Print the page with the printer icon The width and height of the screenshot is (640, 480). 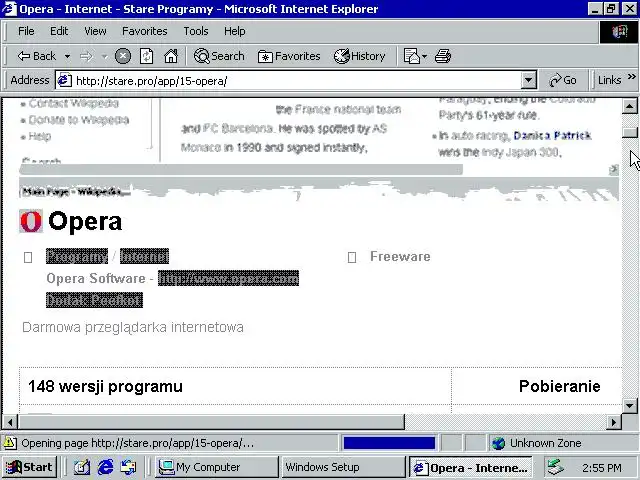coord(443,56)
